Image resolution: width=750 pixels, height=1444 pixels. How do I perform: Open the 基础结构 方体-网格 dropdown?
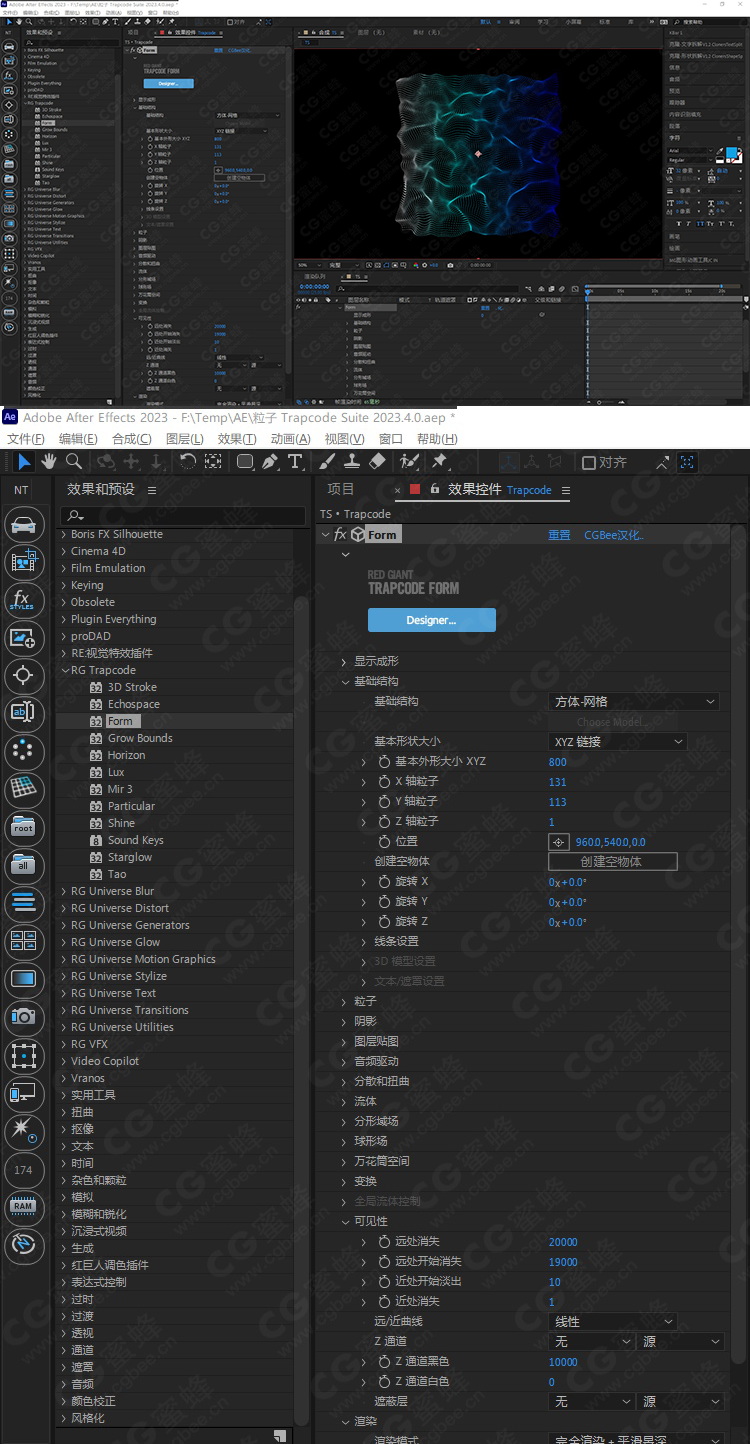tap(634, 702)
